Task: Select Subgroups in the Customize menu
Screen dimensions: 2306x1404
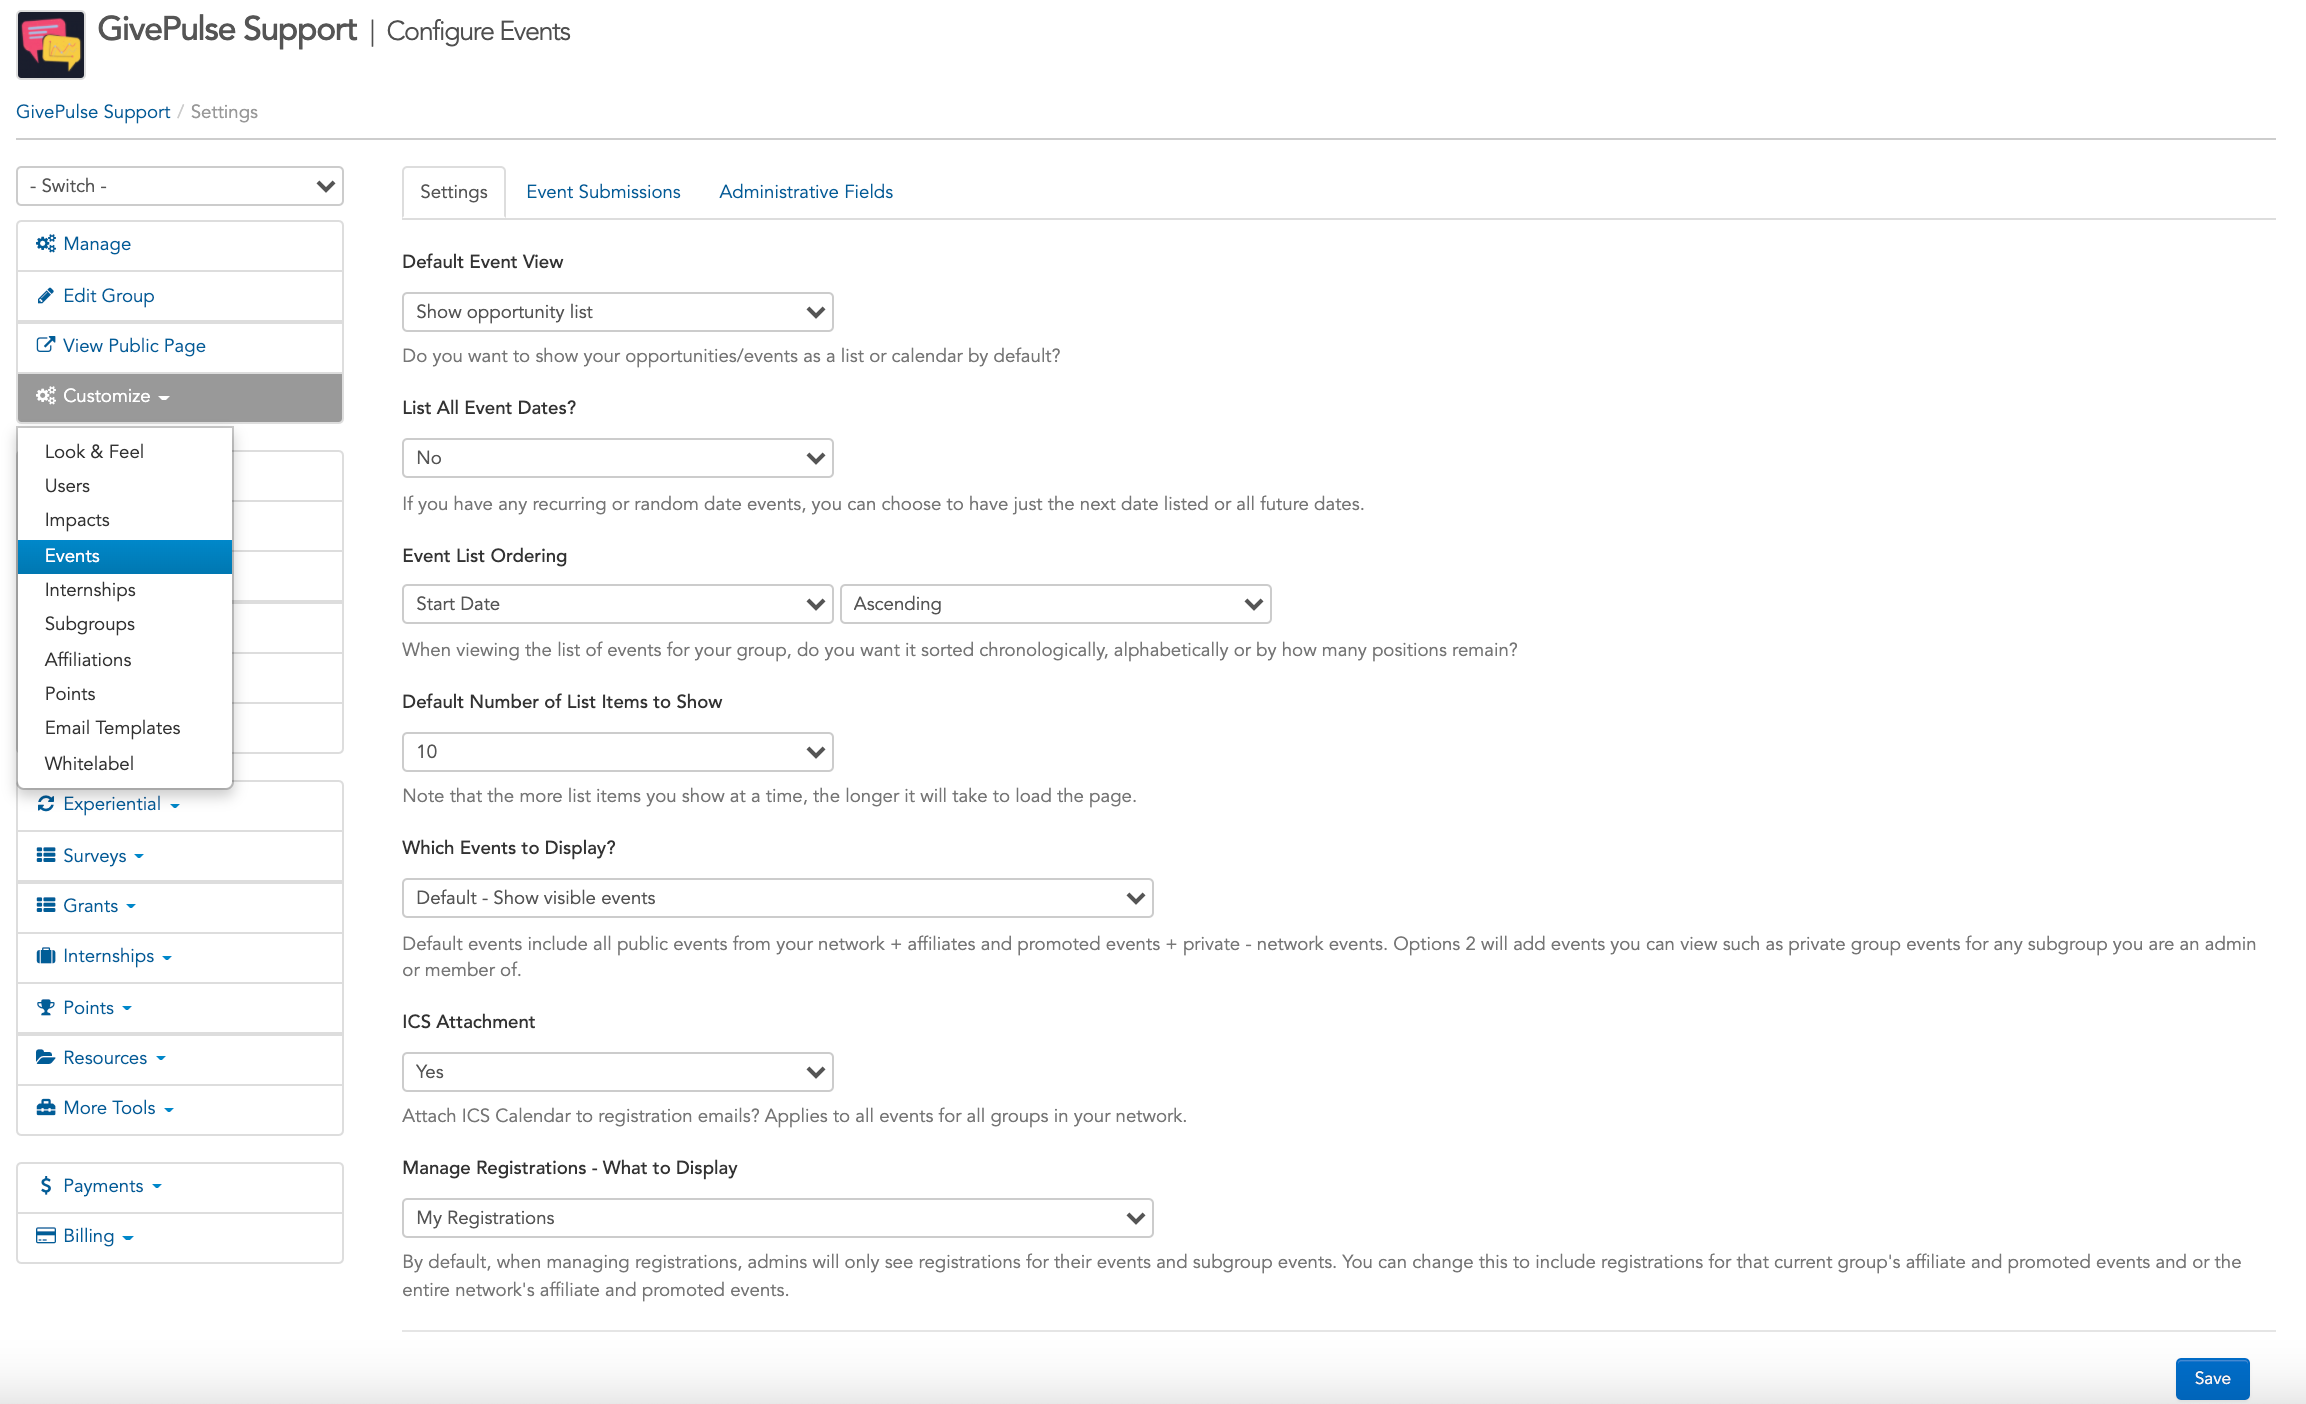Action: (125, 624)
